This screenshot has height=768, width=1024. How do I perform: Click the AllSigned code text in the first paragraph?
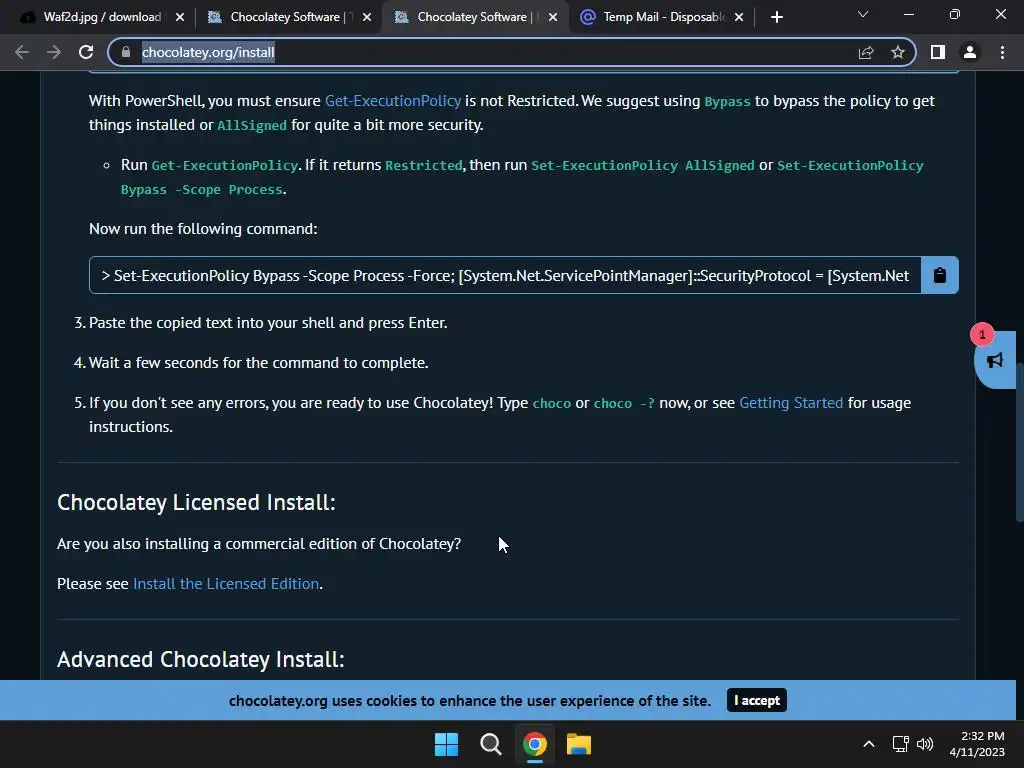252,125
